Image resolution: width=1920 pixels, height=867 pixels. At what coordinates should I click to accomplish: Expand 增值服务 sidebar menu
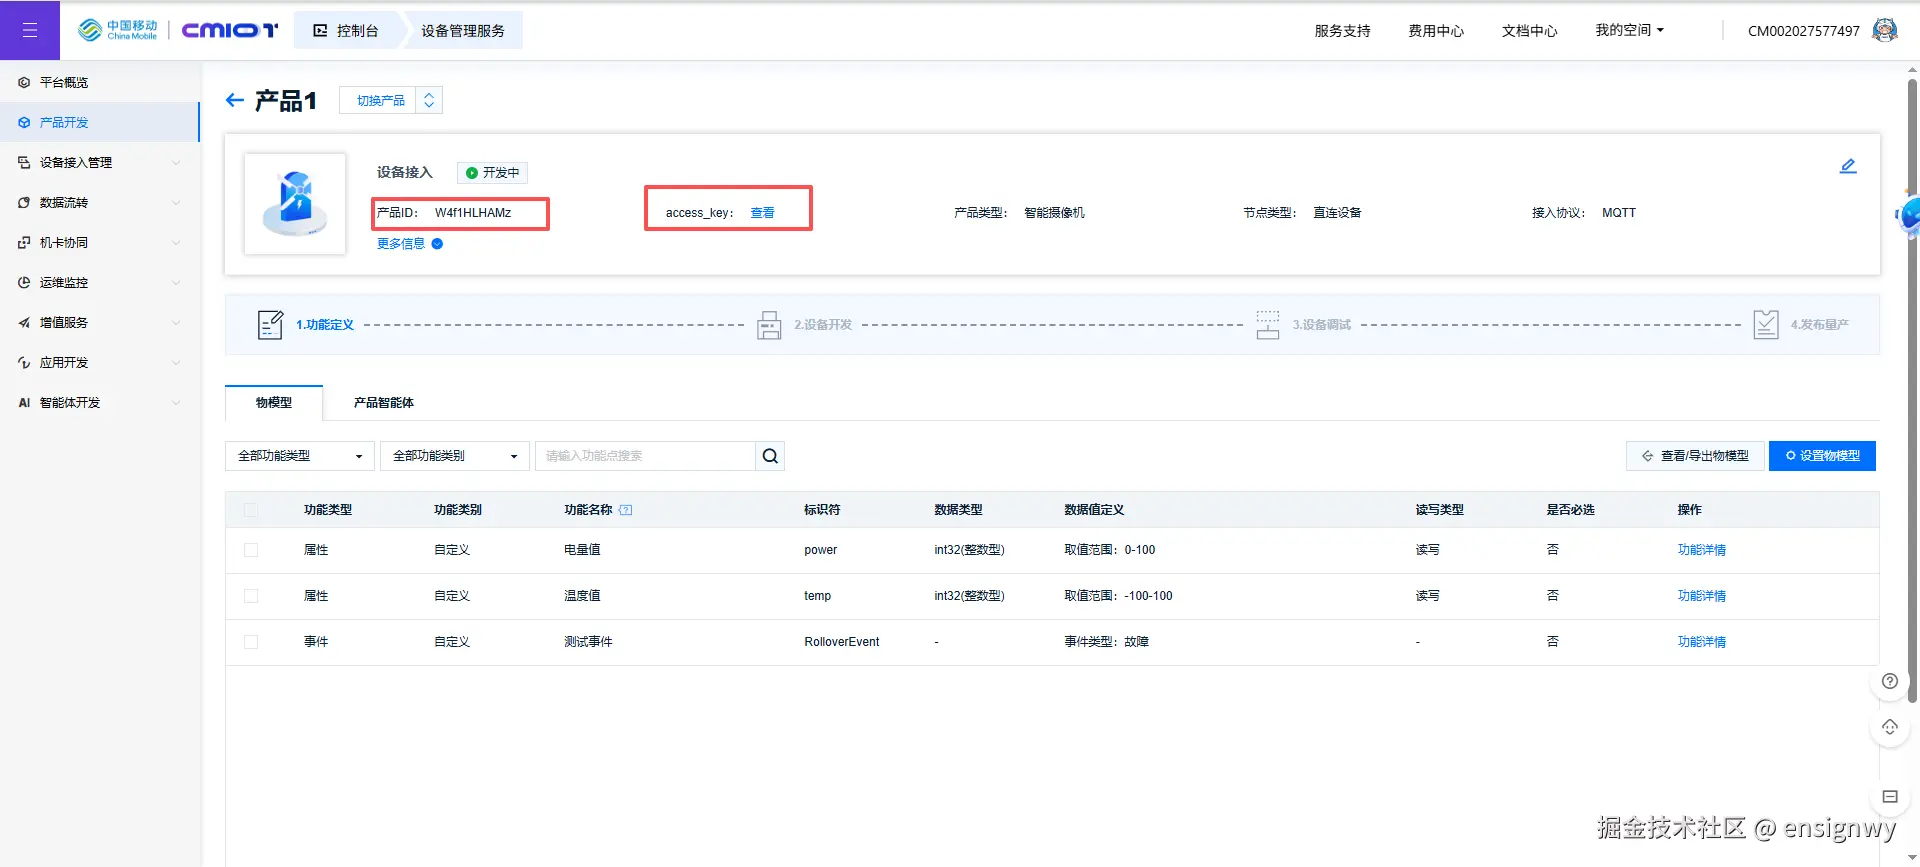[x=100, y=322]
